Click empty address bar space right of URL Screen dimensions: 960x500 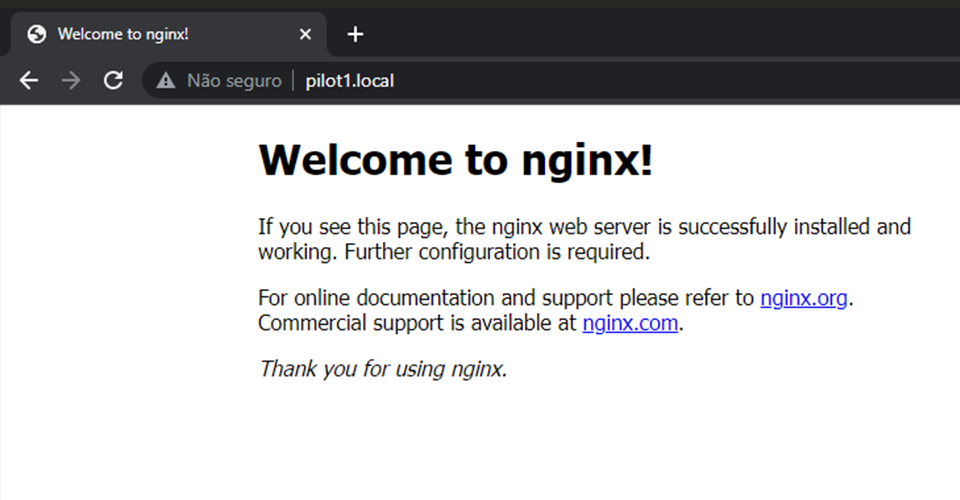click(x=650, y=81)
